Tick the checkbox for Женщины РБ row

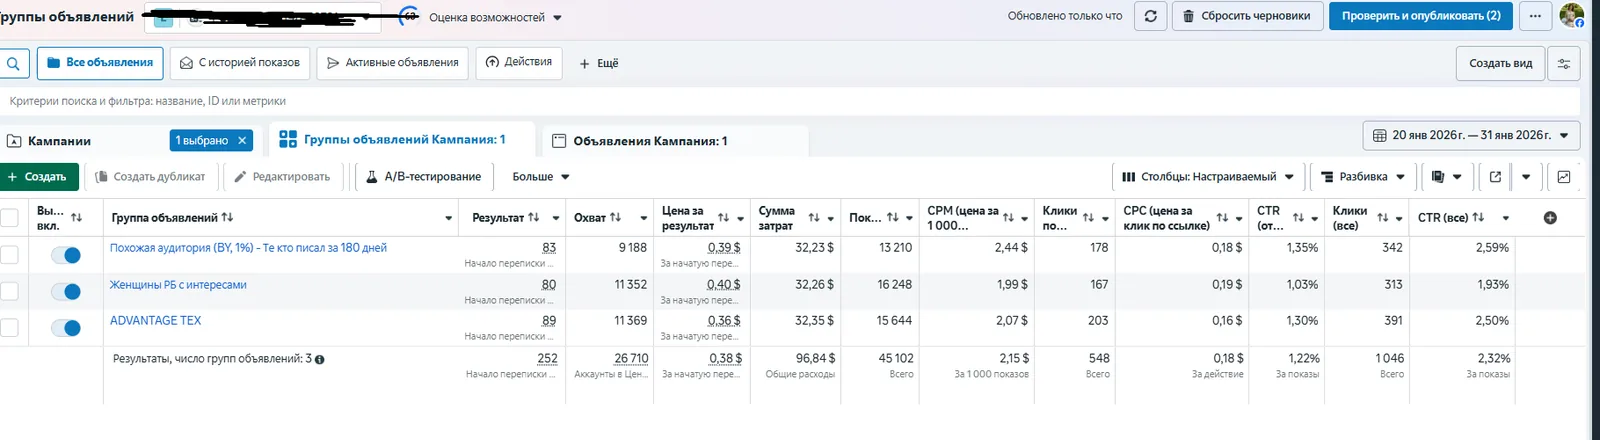click(x=9, y=291)
